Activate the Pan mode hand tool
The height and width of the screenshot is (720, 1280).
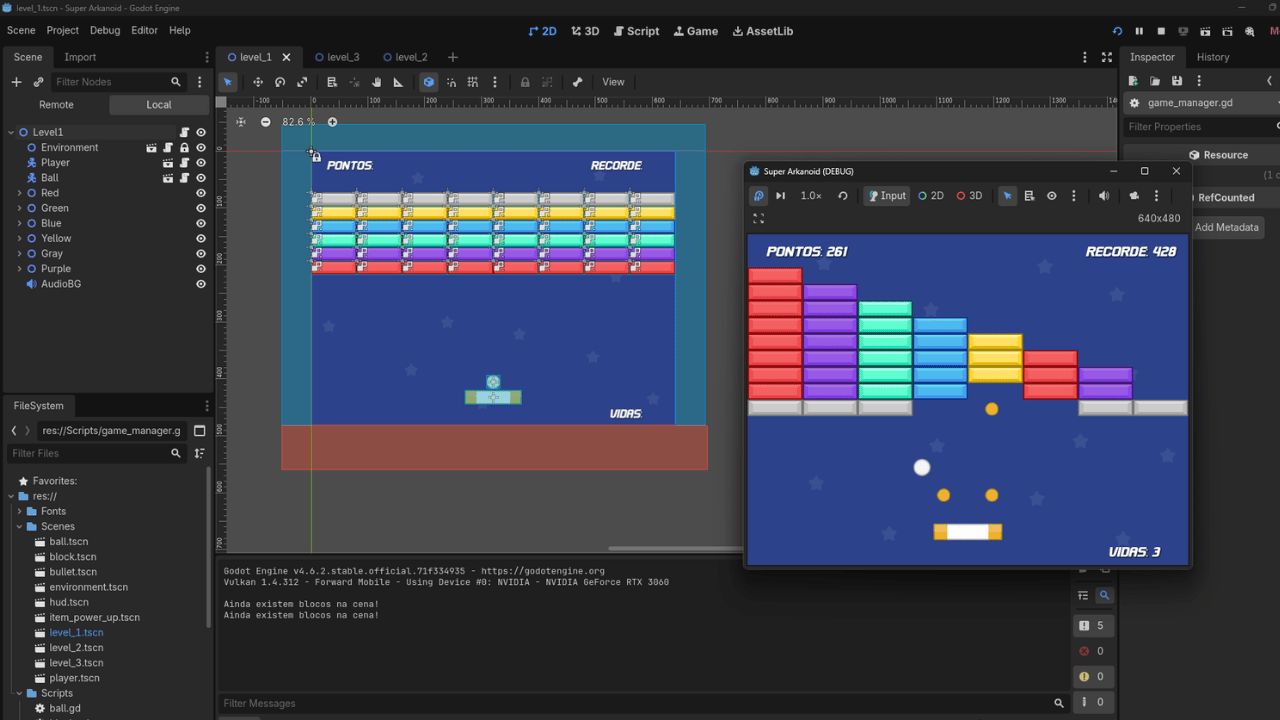click(377, 82)
